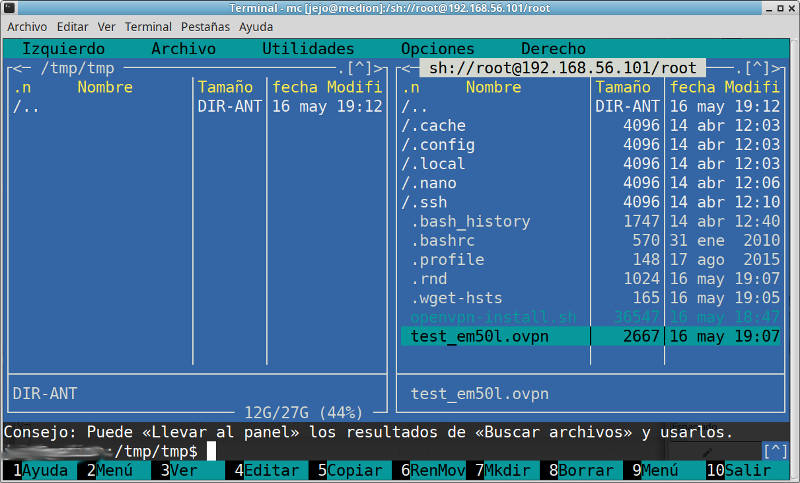Select the .bash_history file
Screen dimensions: 800x483
(x=591, y=221)
